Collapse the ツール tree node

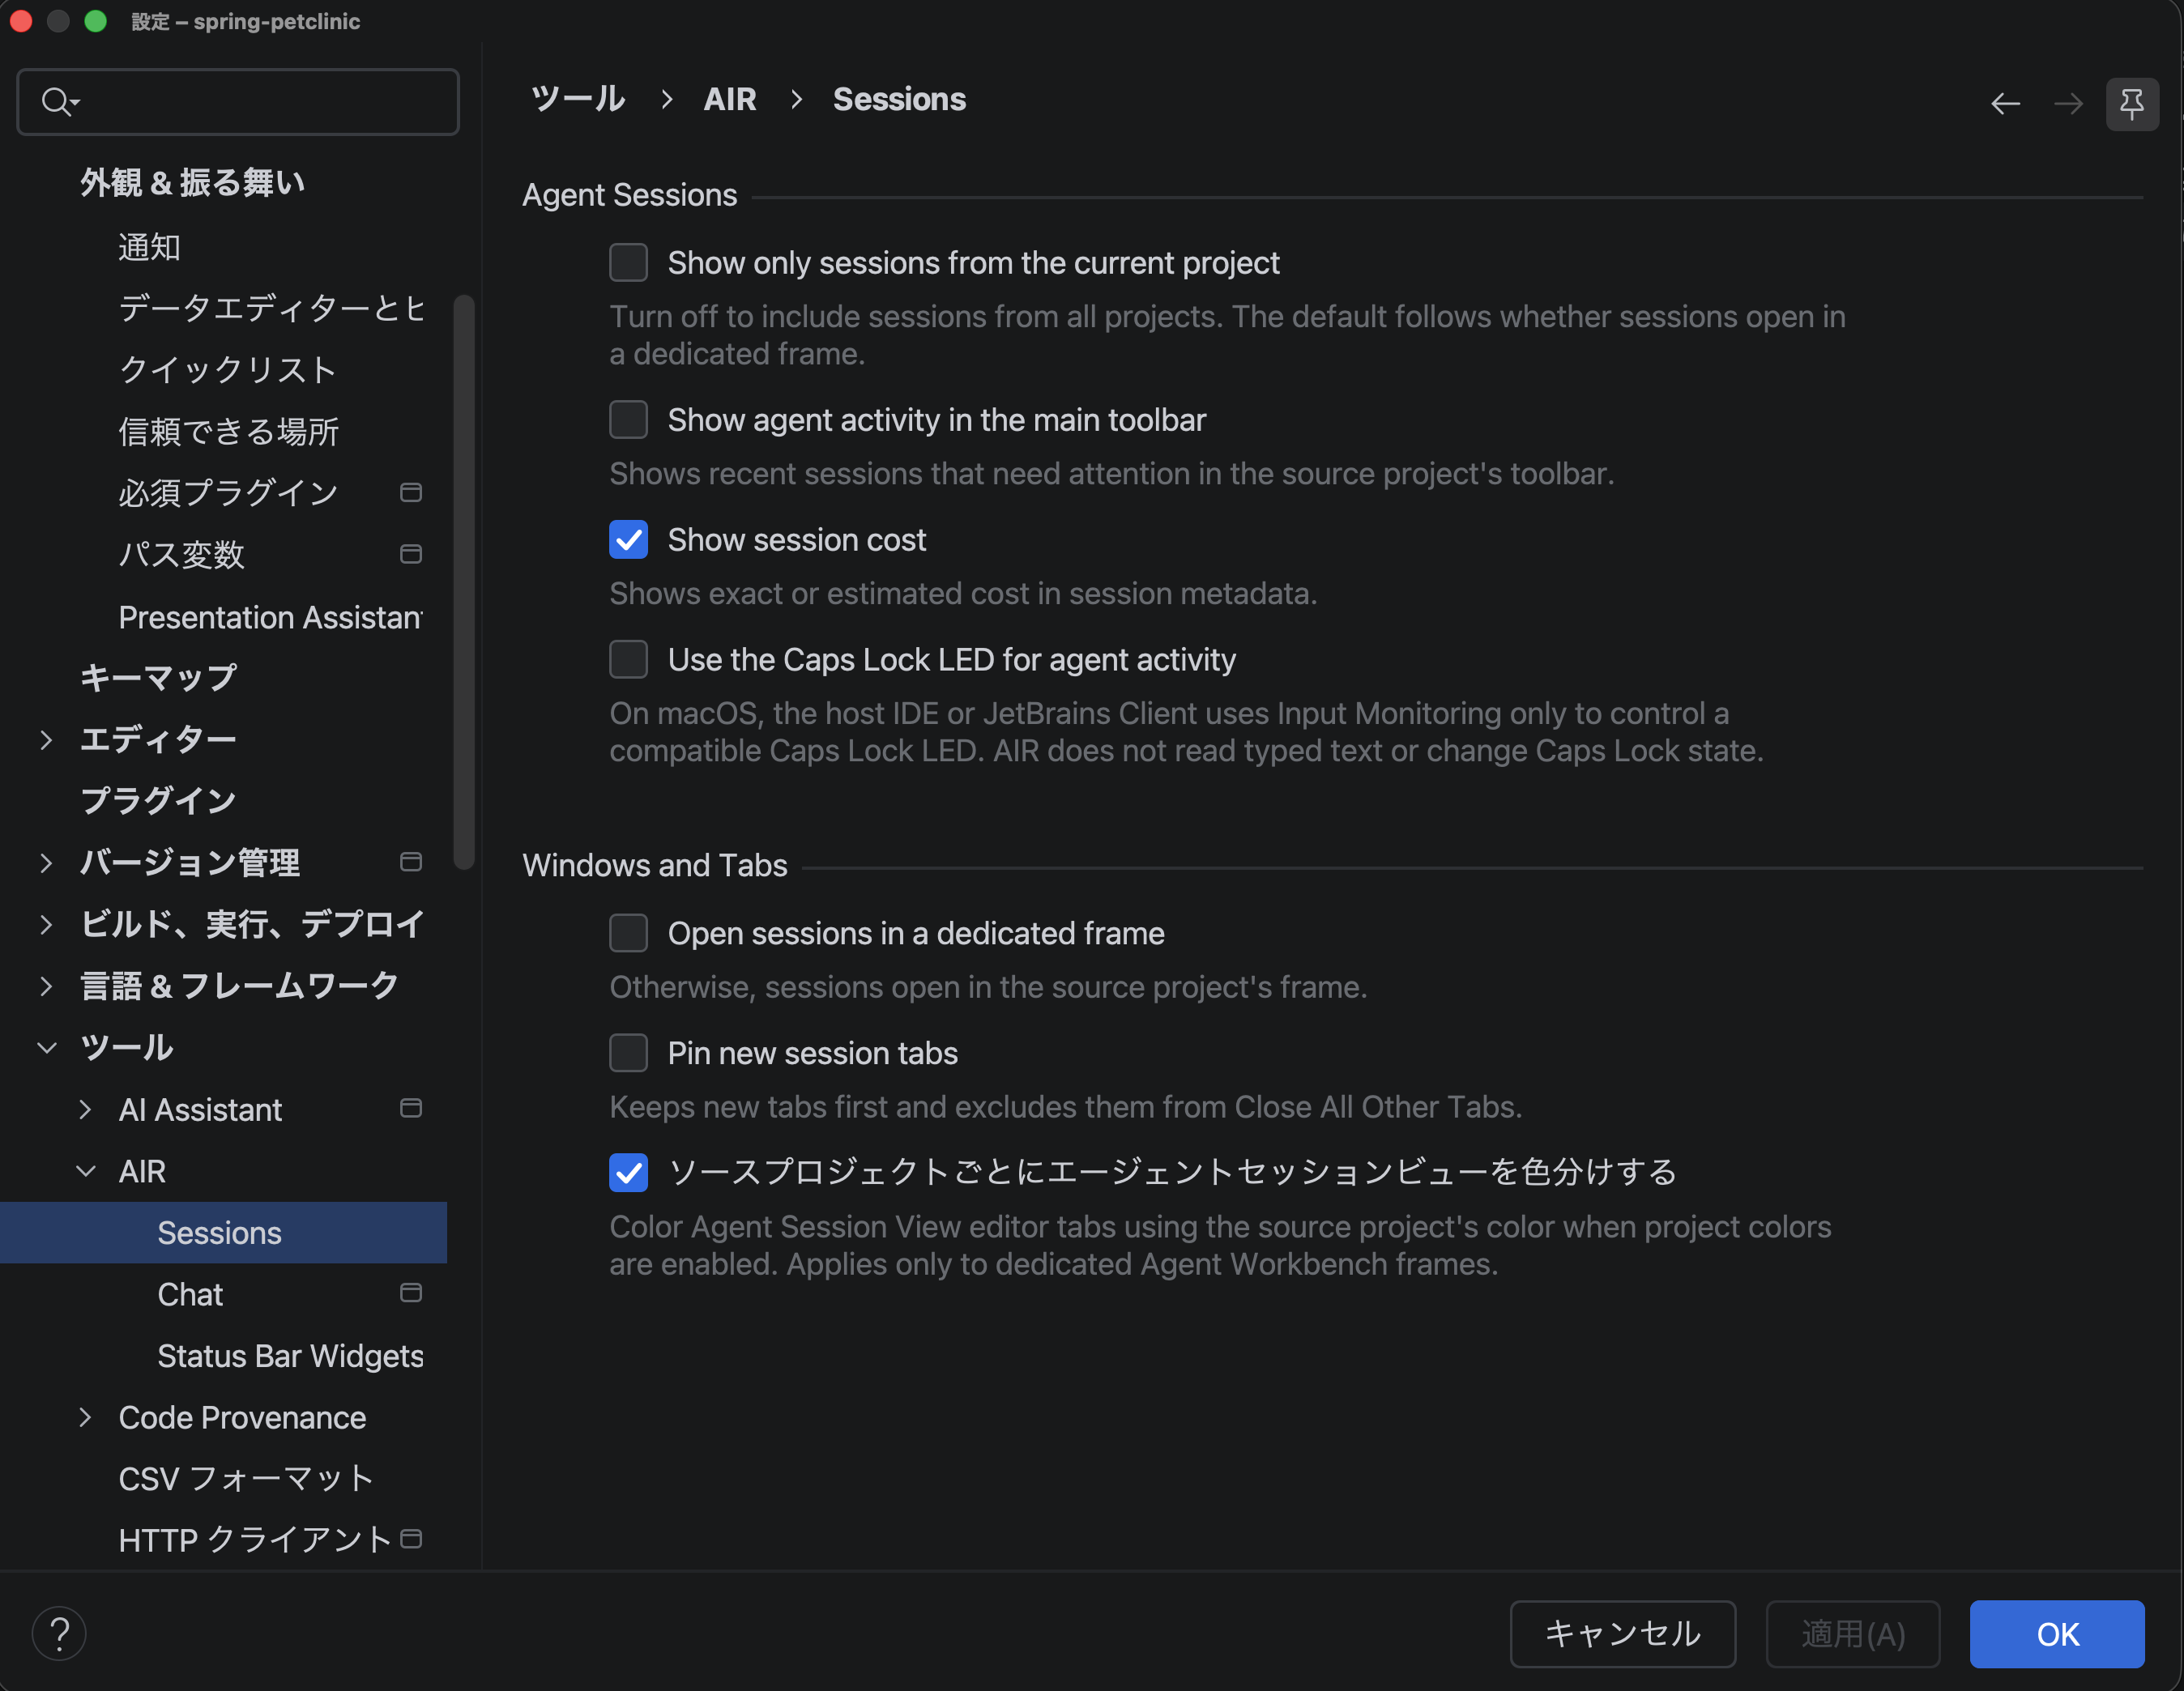(x=46, y=1048)
